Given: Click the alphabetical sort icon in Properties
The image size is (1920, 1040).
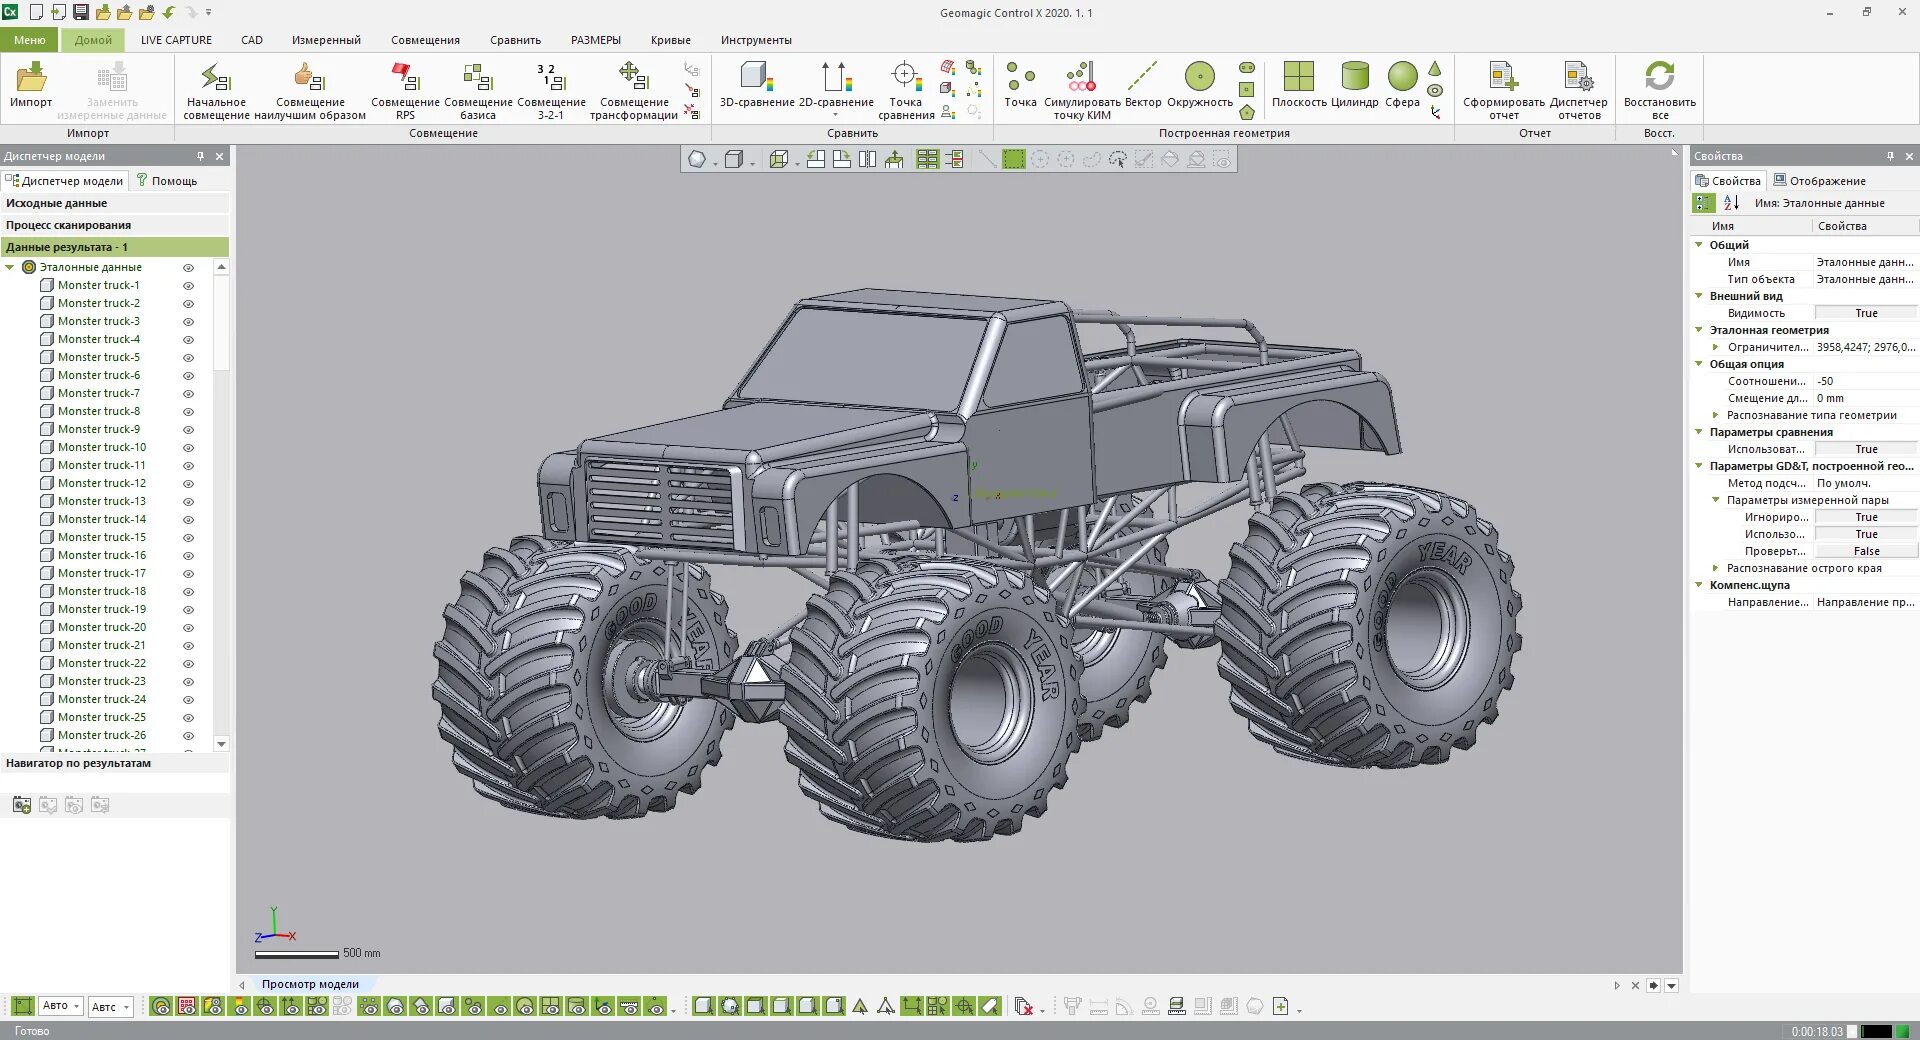Looking at the screenshot, I should [1731, 203].
